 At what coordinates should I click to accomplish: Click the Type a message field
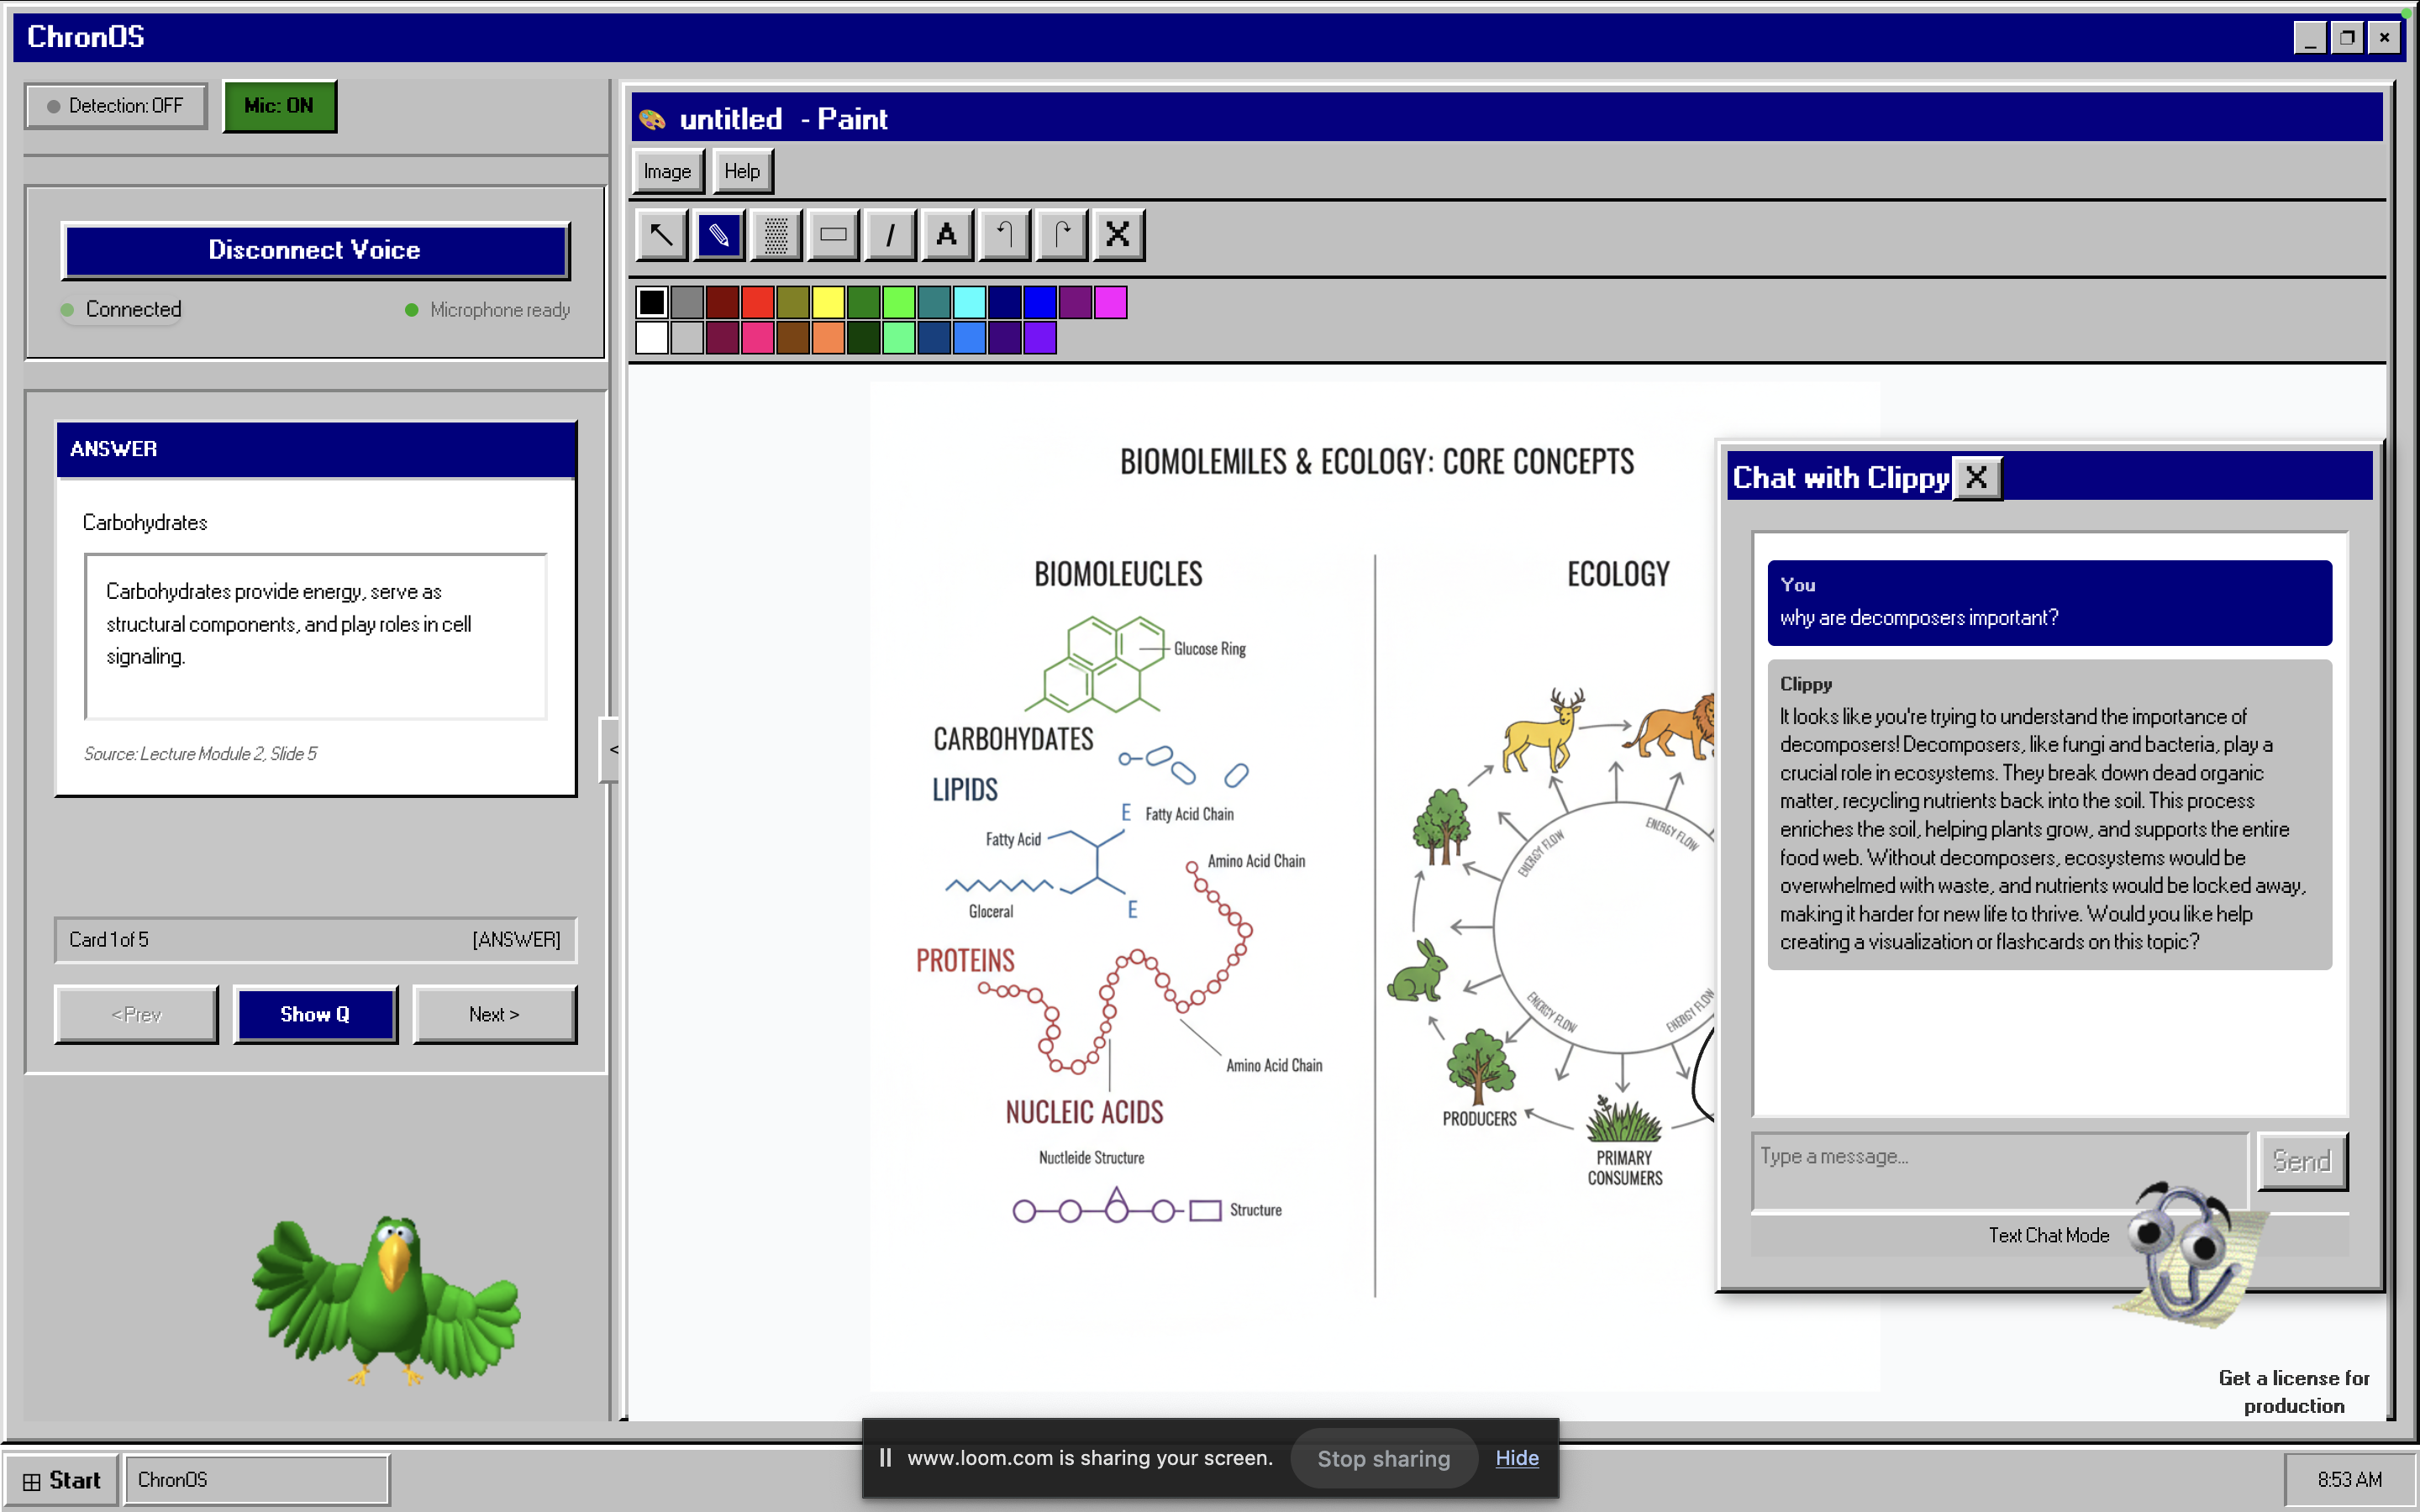[x=1998, y=1157]
